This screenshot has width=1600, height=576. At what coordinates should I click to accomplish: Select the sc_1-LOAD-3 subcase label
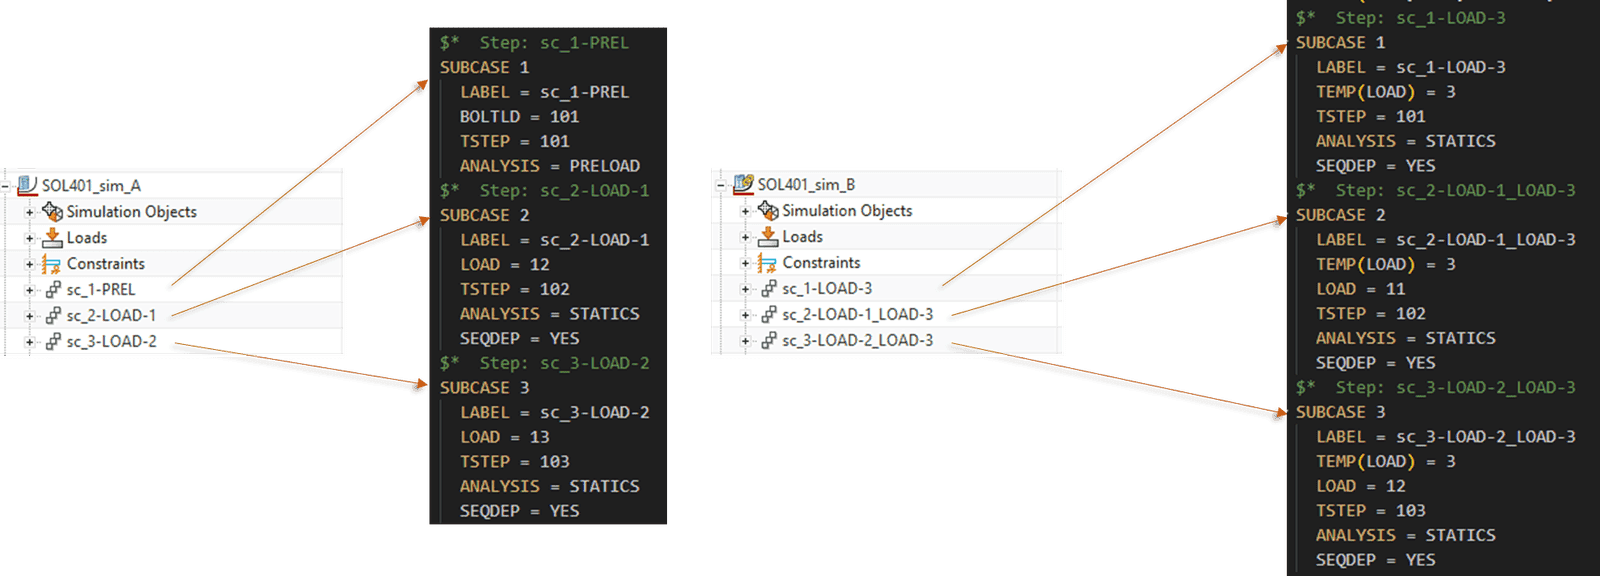pyautogui.click(x=827, y=289)
